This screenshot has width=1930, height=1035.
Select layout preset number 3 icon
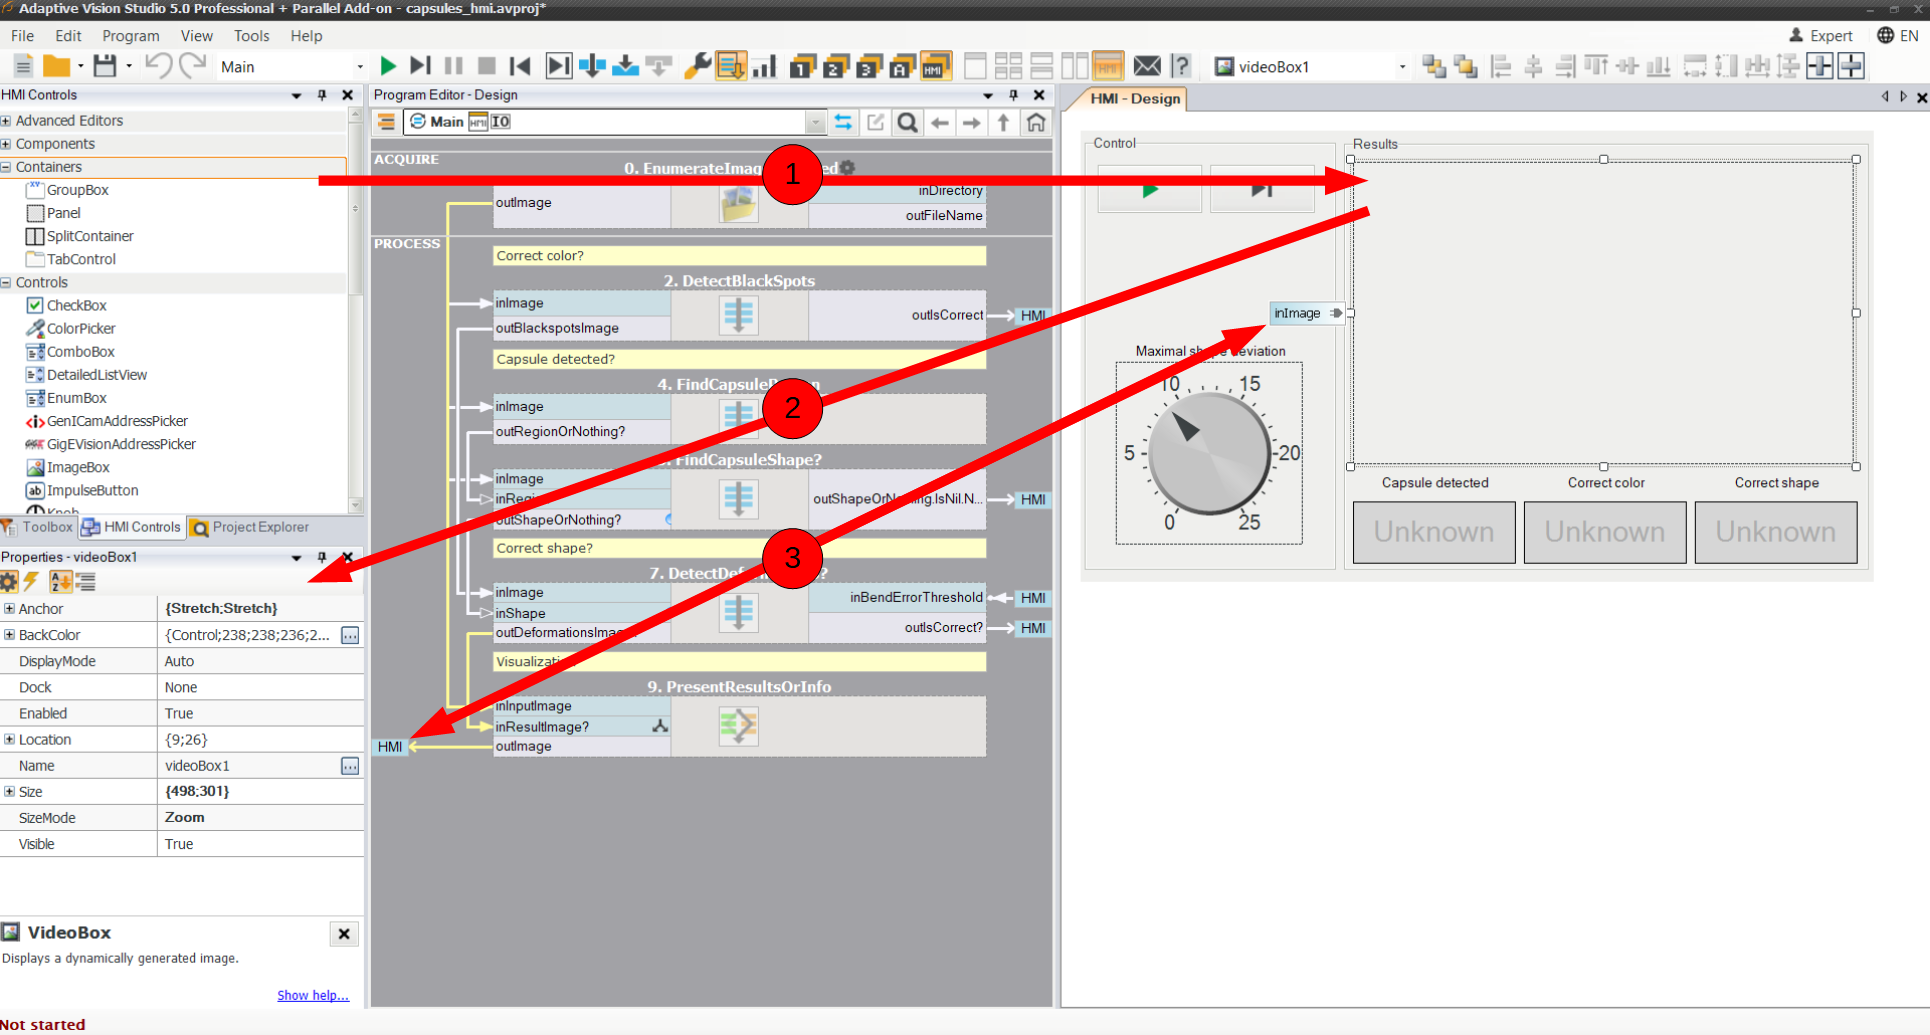coord(869,66)
